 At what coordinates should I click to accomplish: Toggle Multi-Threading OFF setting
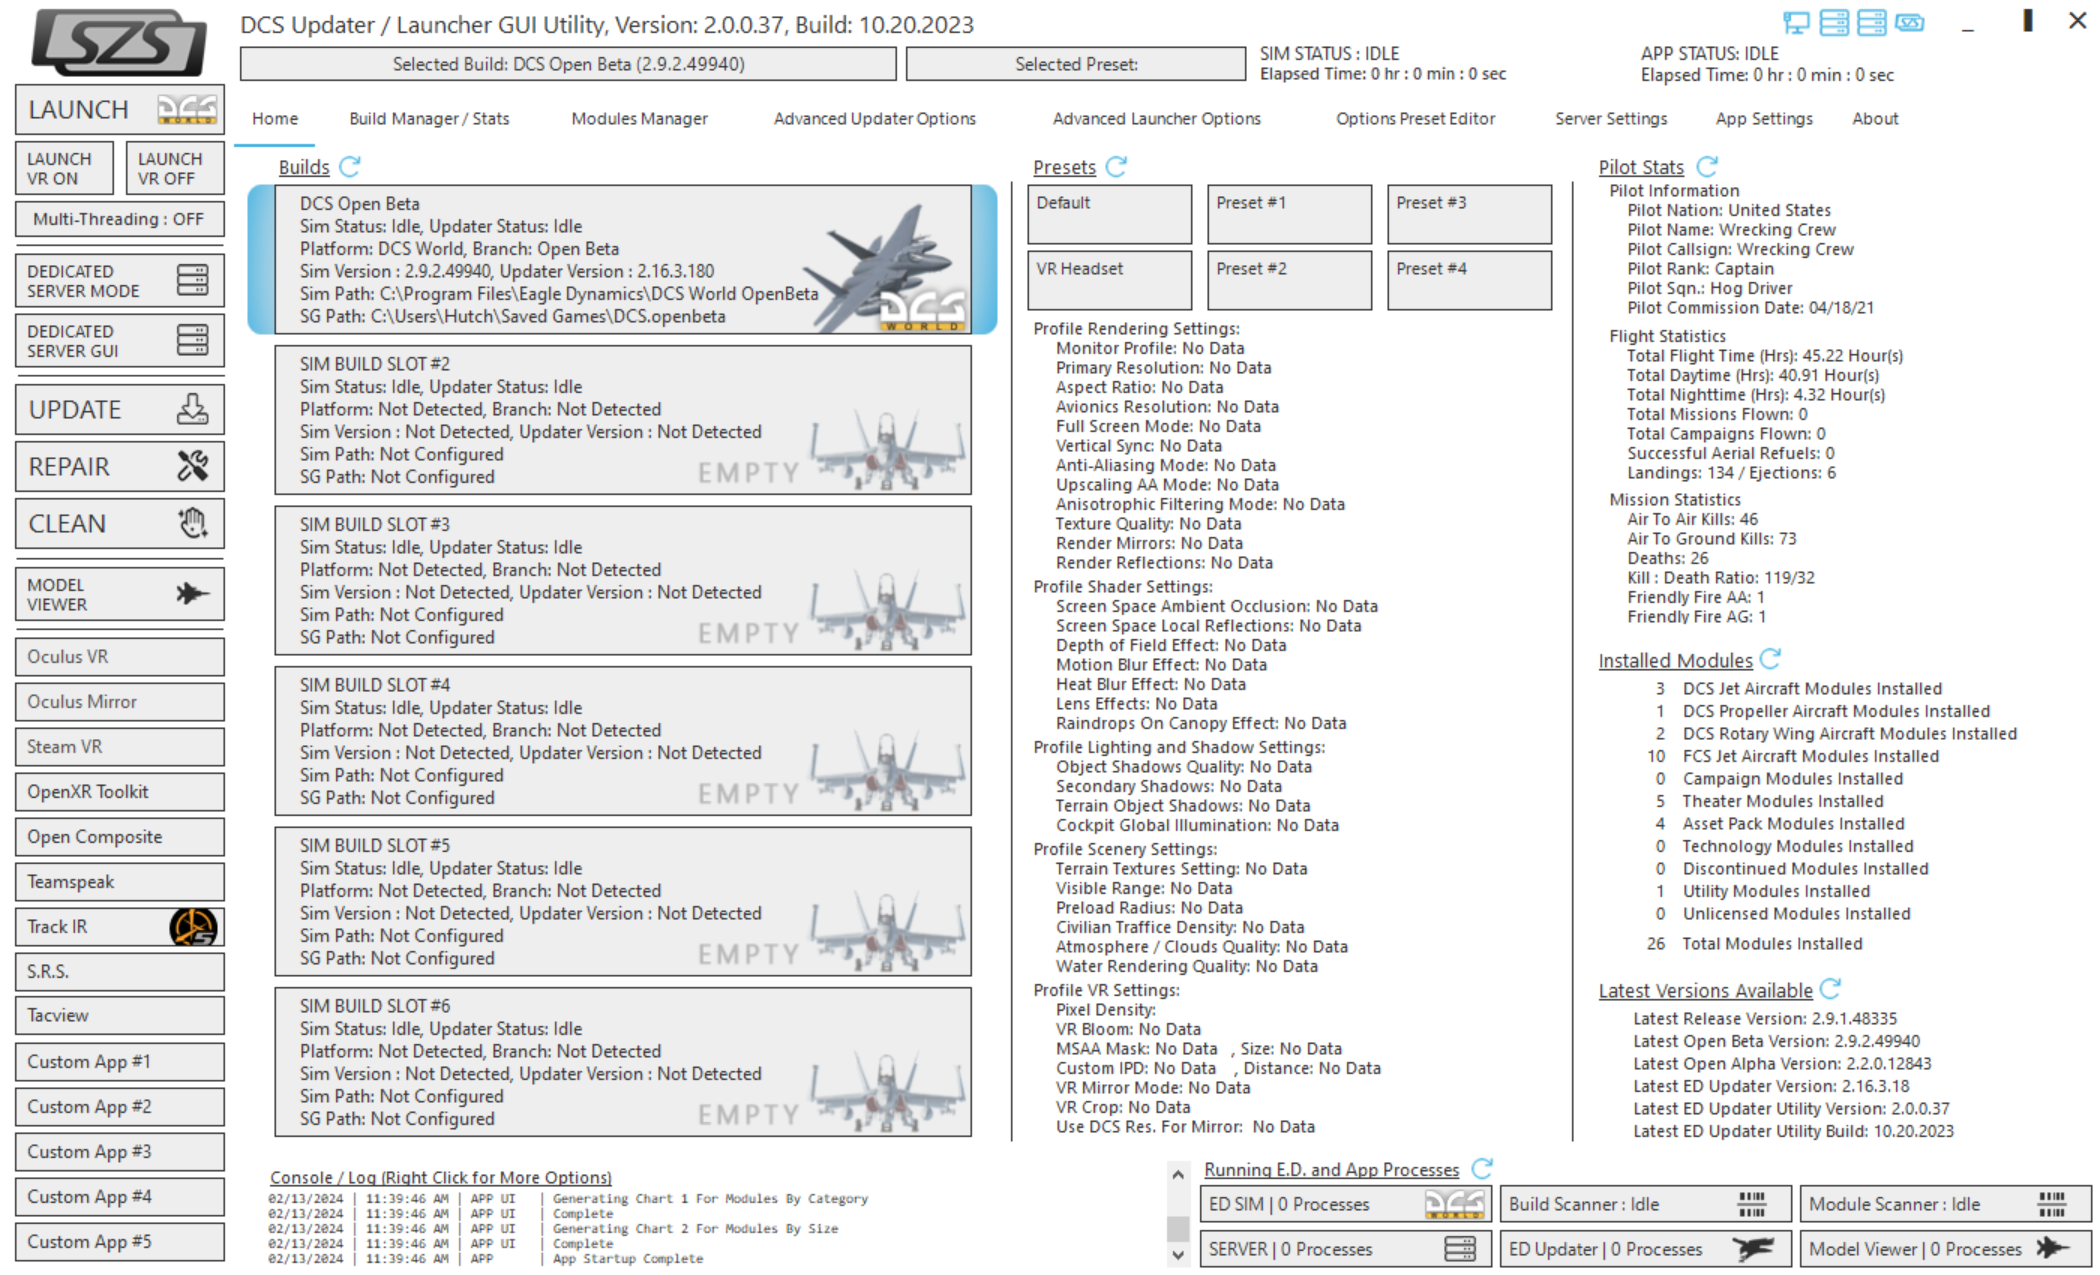119,219
